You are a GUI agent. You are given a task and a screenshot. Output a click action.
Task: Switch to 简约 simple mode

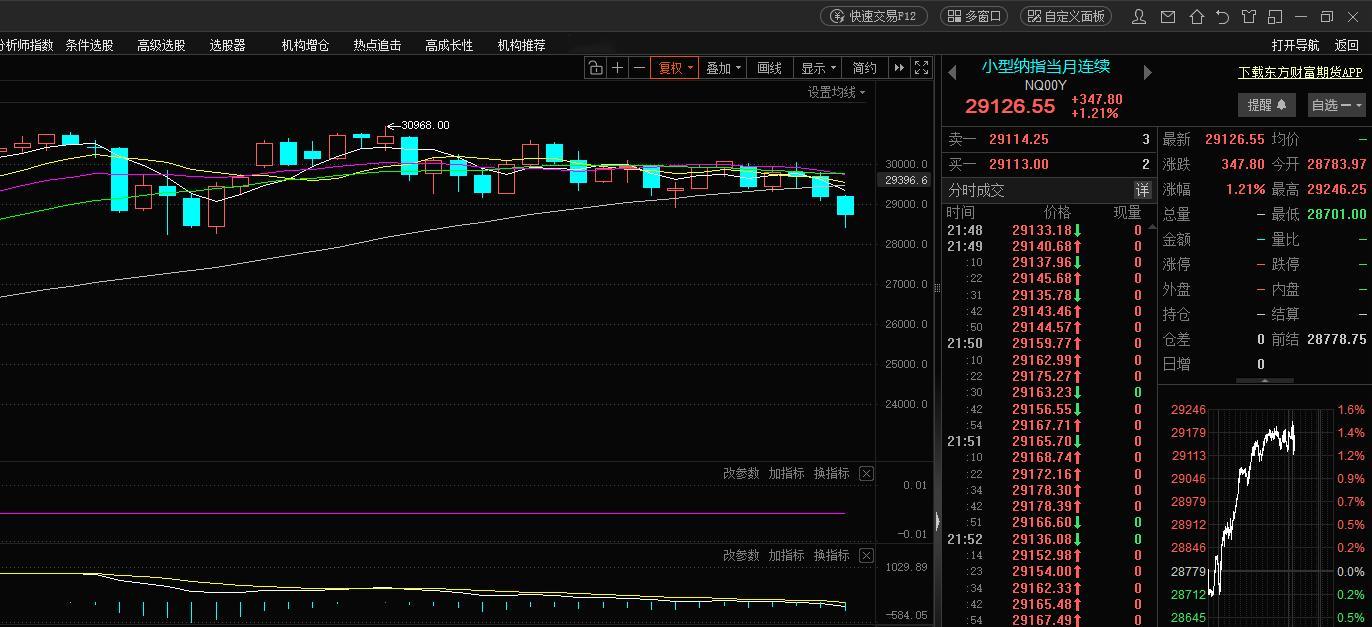coord(865,68)
